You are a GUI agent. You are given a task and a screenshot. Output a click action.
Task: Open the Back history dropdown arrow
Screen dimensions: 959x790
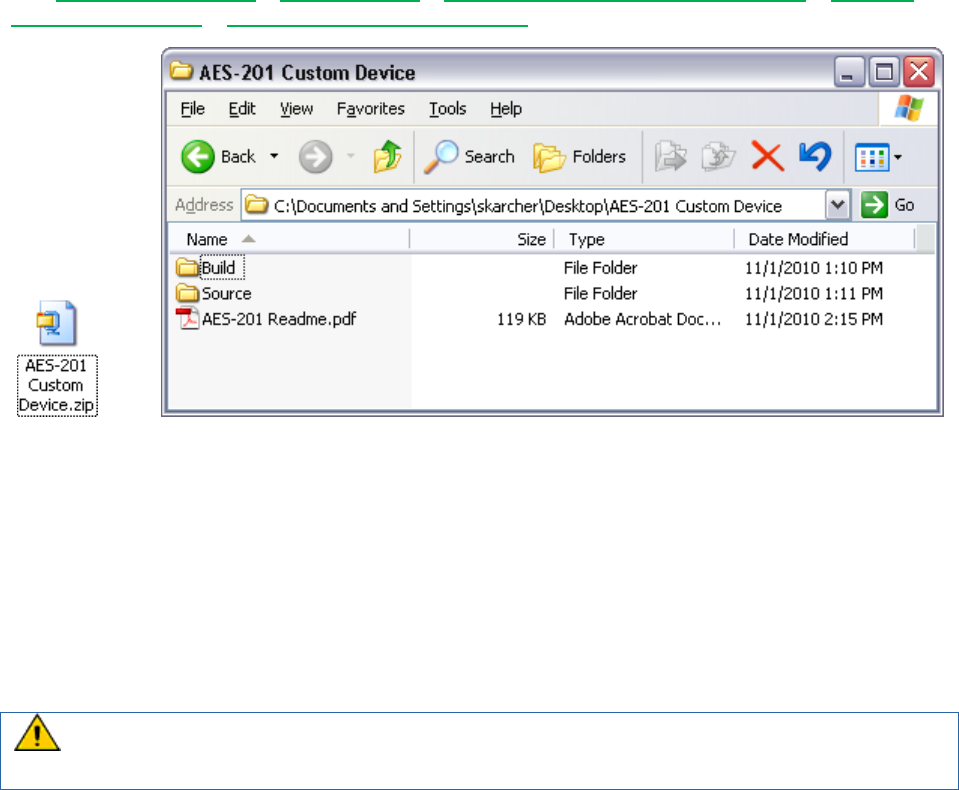pyautogui.click(x=275, y=157)
